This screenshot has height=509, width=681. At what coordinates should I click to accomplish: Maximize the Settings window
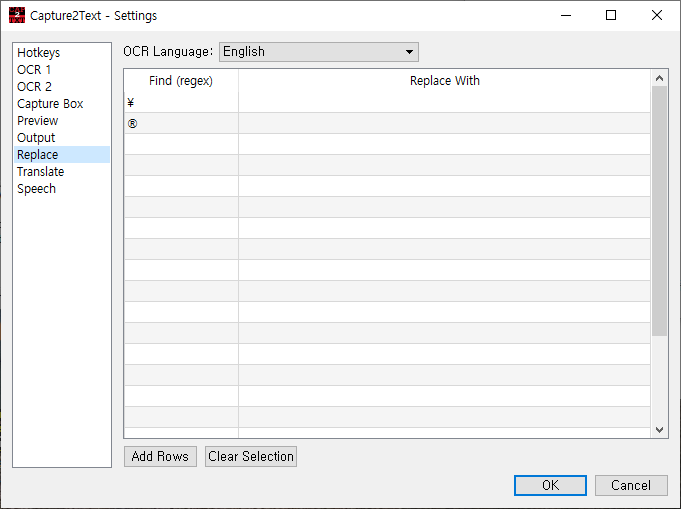(x=611, y=15)
